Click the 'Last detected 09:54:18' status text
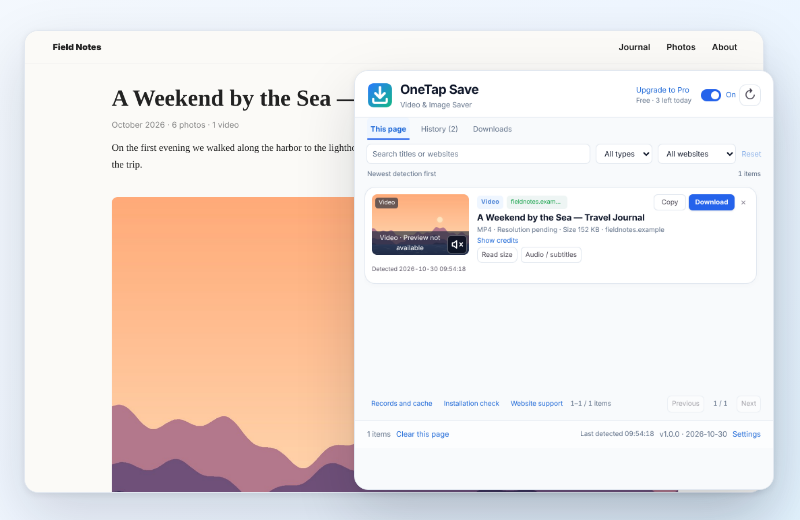The width and height of the screenshot is (800, 520). [617, 434]
